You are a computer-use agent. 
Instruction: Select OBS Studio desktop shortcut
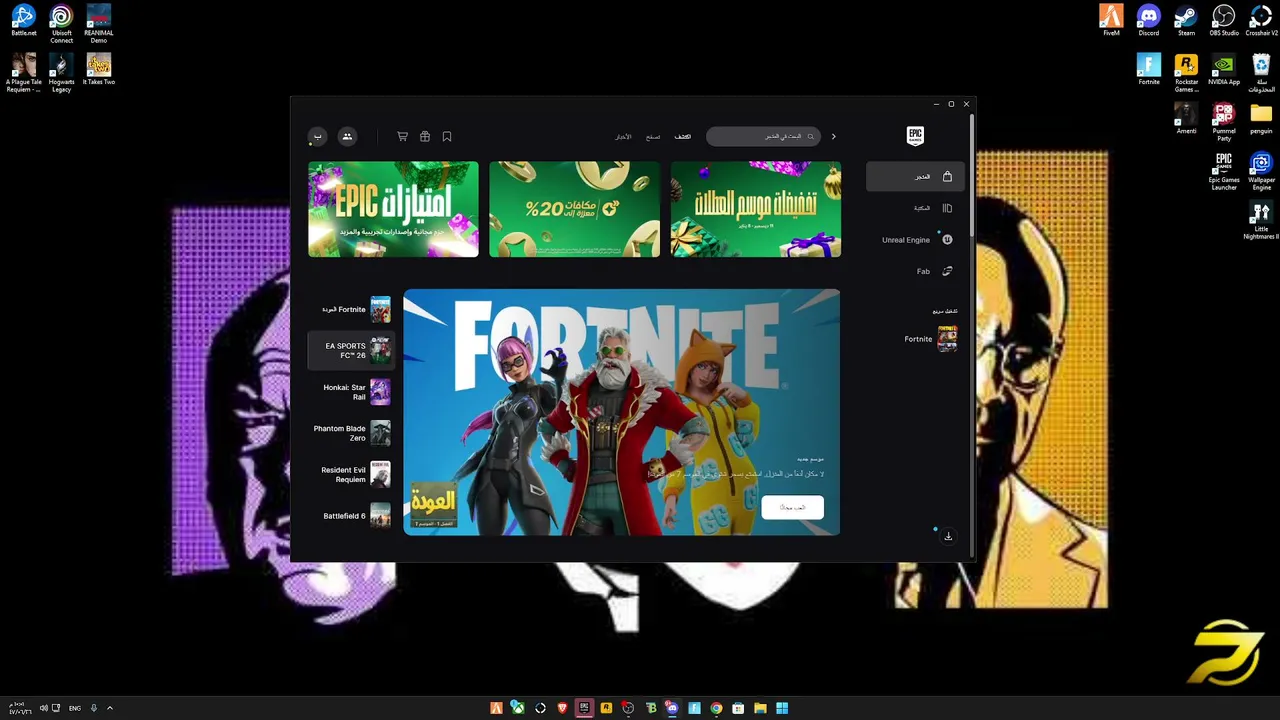pyautogui.click(x=1224, y=21)
